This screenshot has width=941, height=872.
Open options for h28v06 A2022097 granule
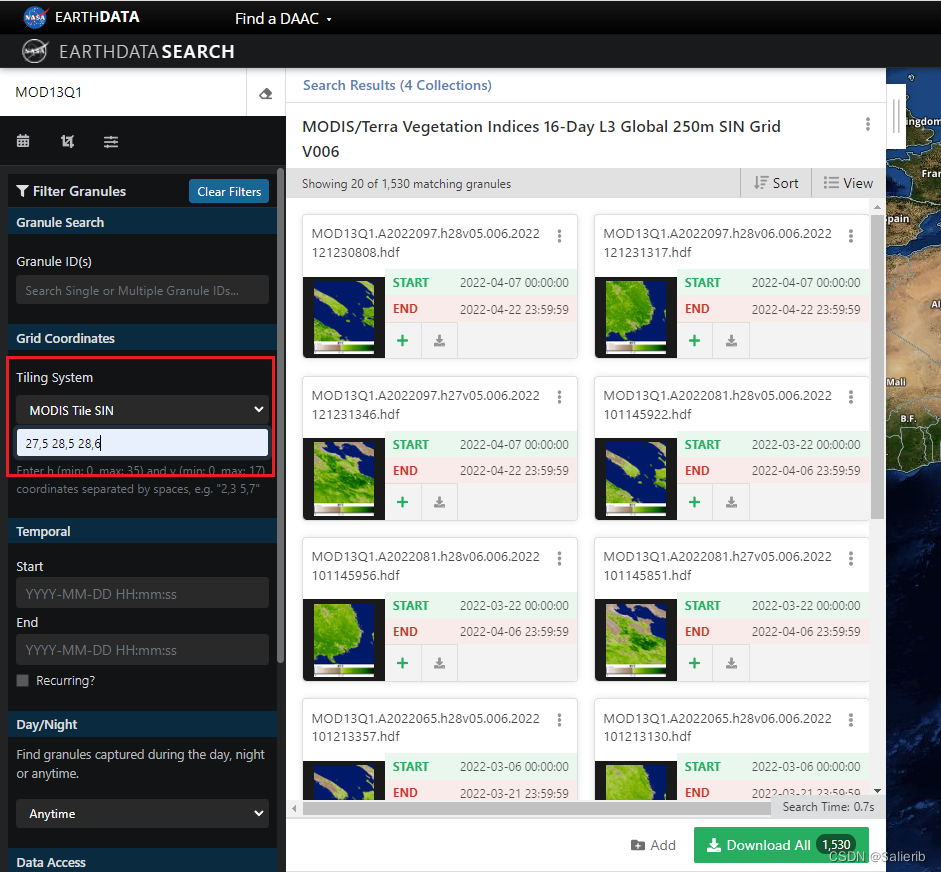click(x=851, y=236)
